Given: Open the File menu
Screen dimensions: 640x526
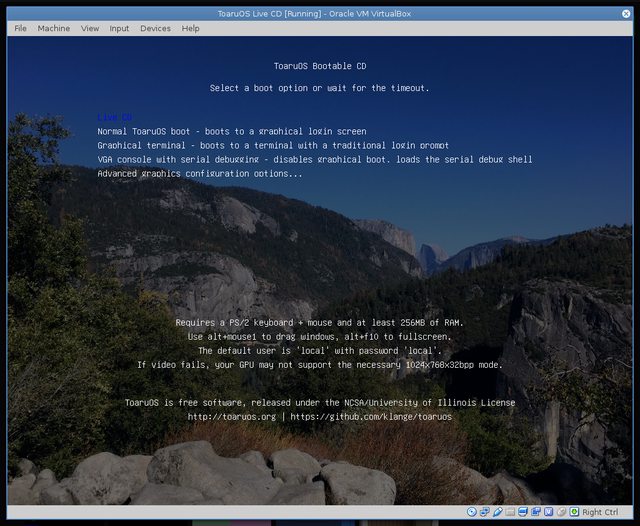Looking at the screenshot, I should [x=20, y=28].
